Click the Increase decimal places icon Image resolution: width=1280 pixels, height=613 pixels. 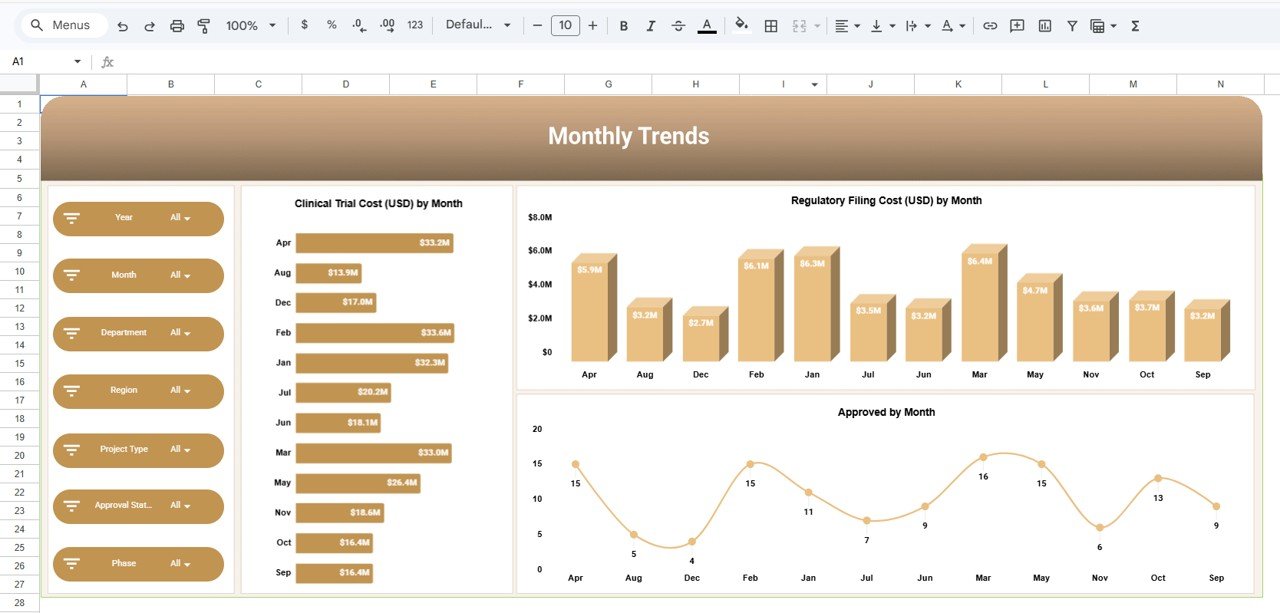click(385, 25)
